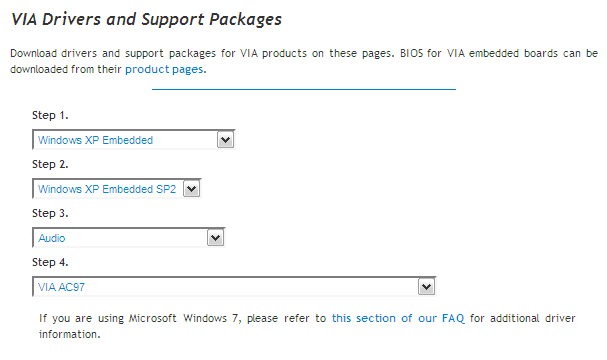Click the Microsoft Windows 7 note text
The height and width of the screenshot is (360, 607).
pos(307,326)
